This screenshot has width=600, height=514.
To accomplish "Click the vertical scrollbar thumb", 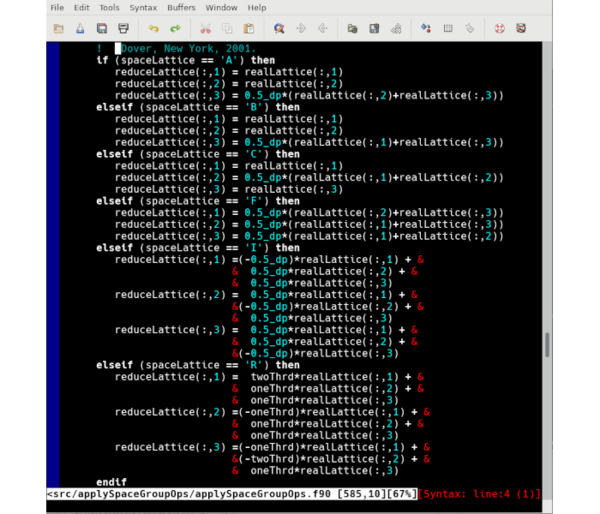I will point(547,344).
